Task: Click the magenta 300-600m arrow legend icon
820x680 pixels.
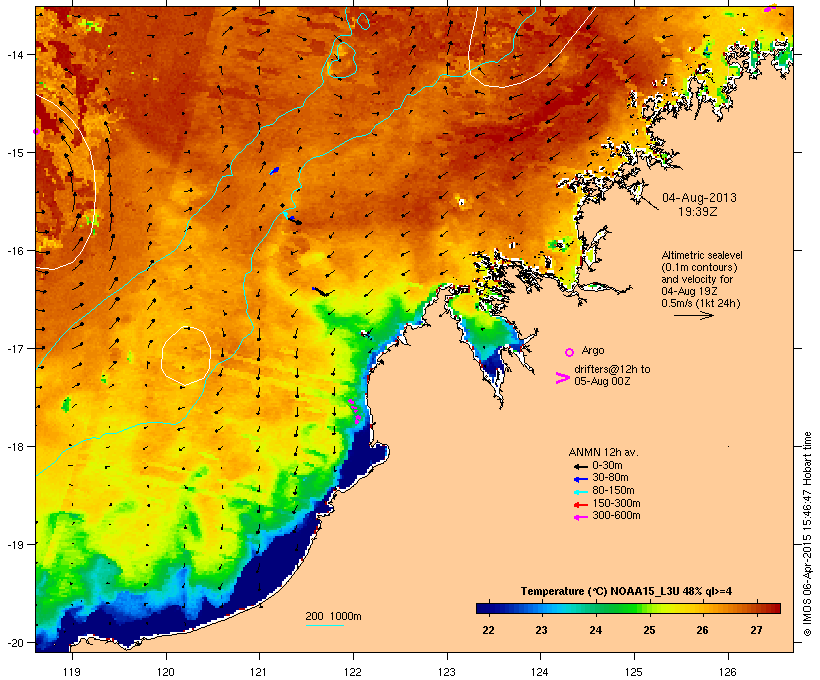Action: pos(580,517)
